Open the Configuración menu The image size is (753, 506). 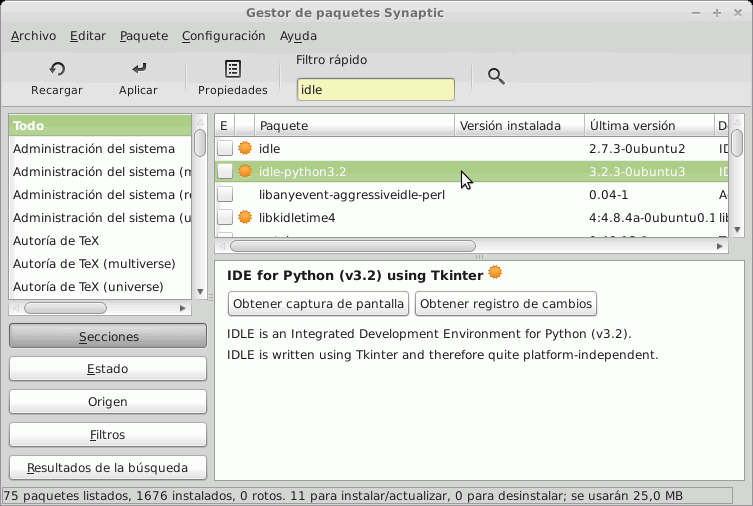pos(223,36)
